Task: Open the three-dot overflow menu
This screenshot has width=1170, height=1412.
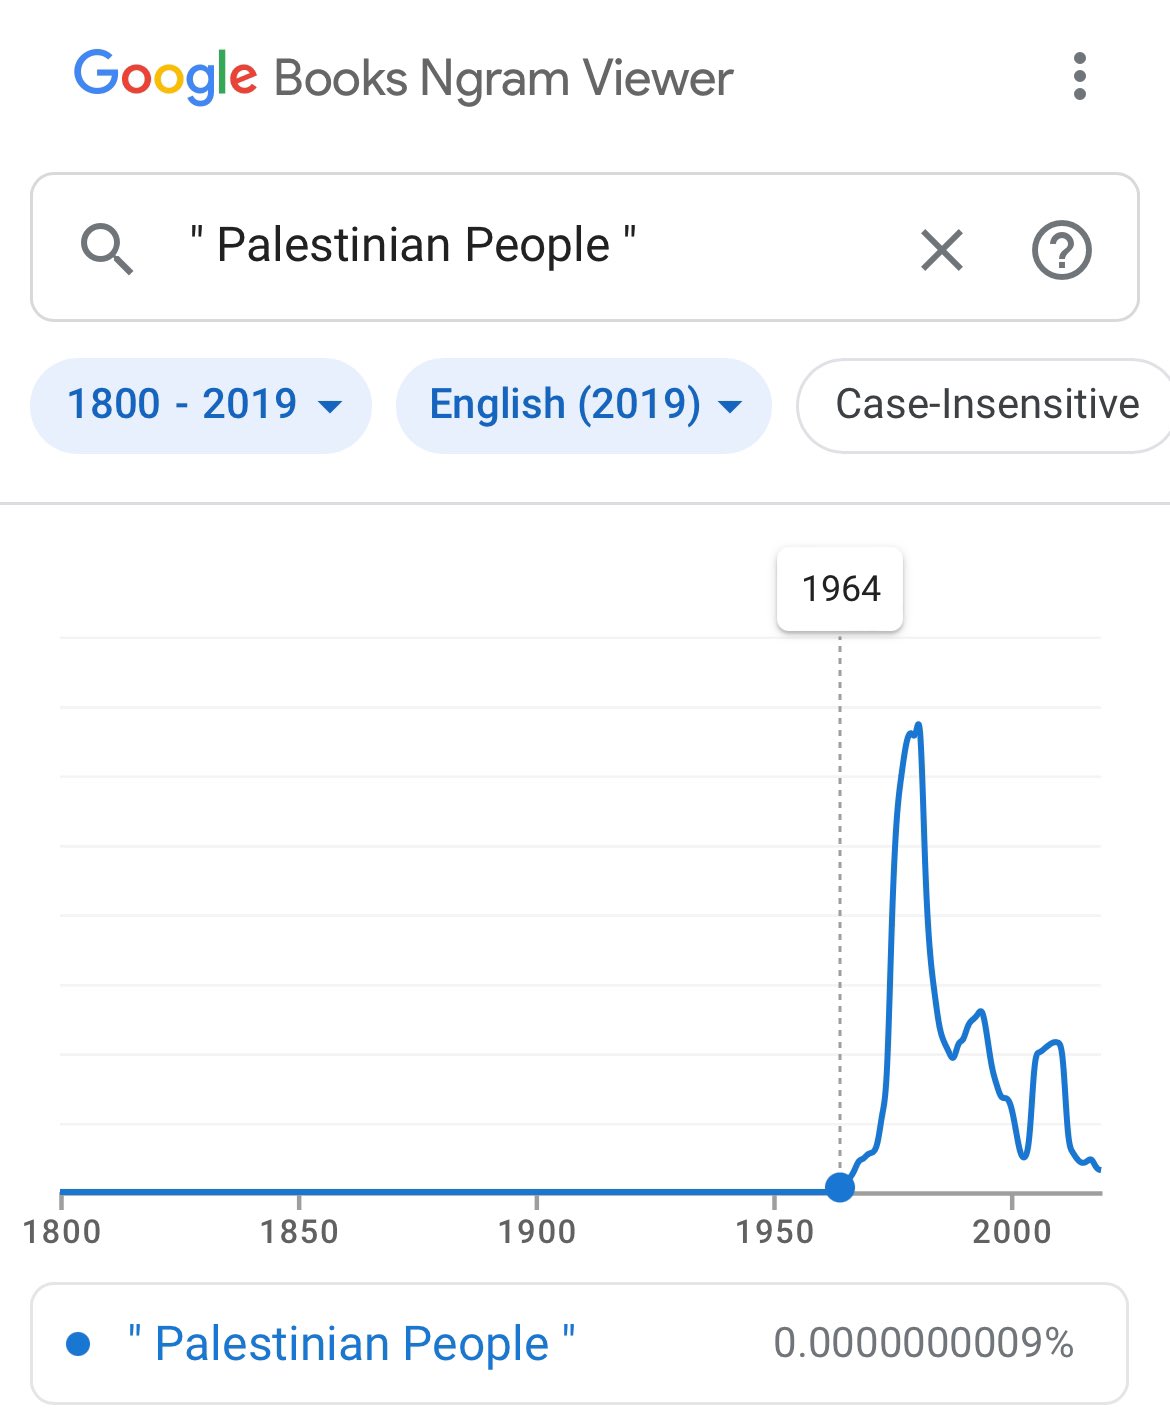Action: [x=1079, y=77]
